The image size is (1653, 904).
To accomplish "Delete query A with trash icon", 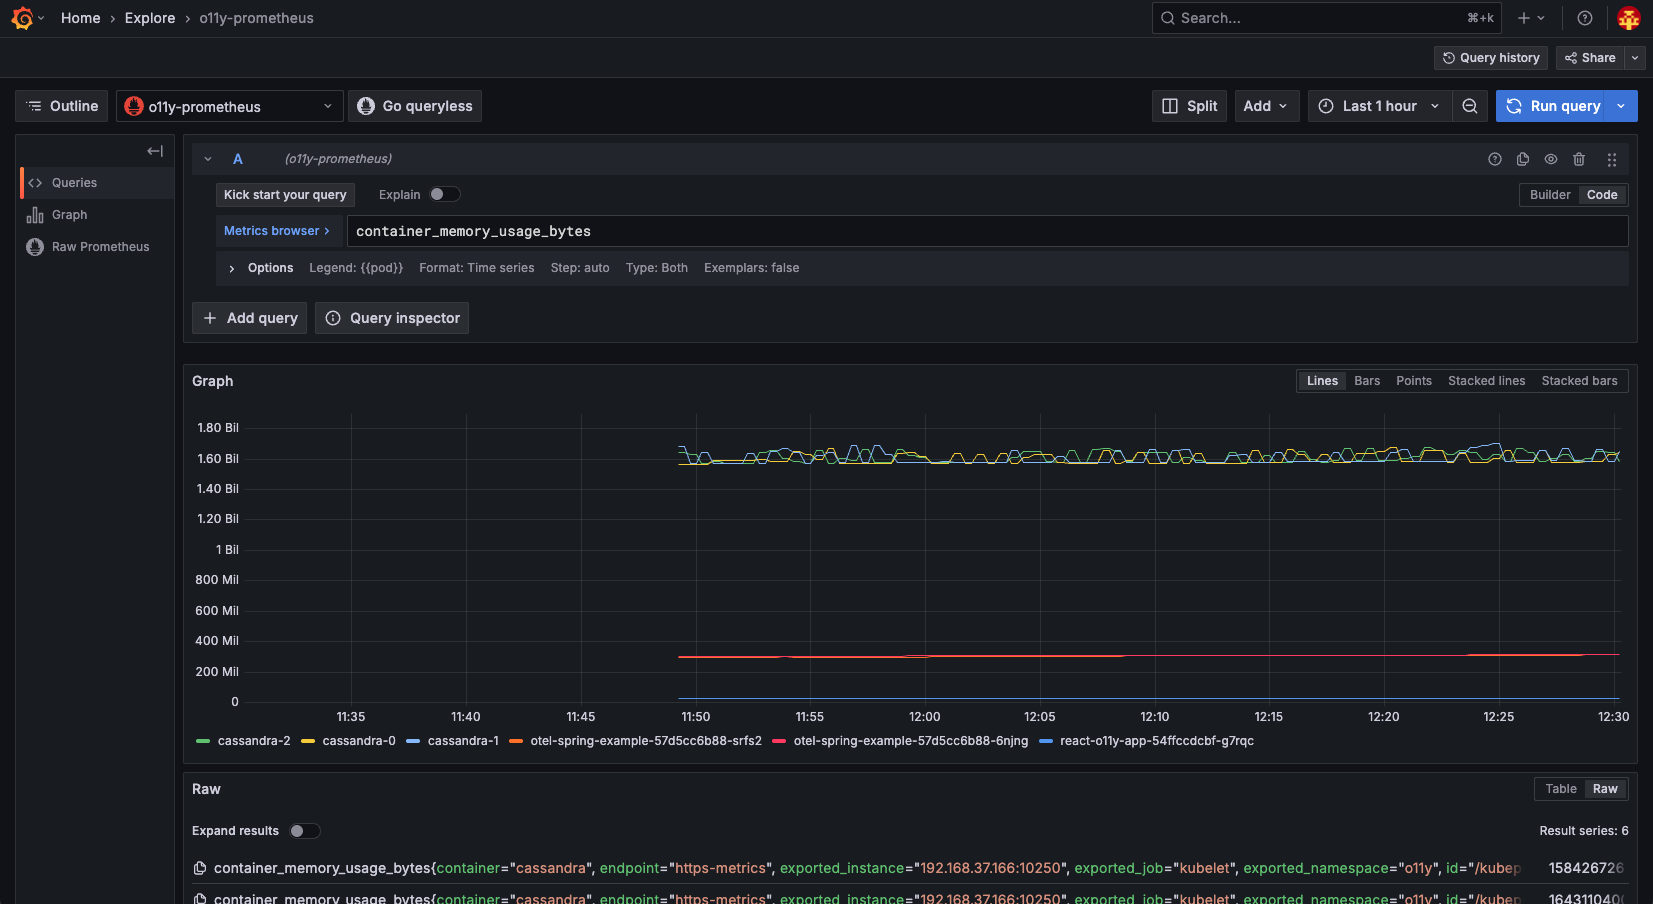I will click(1579, 159).
